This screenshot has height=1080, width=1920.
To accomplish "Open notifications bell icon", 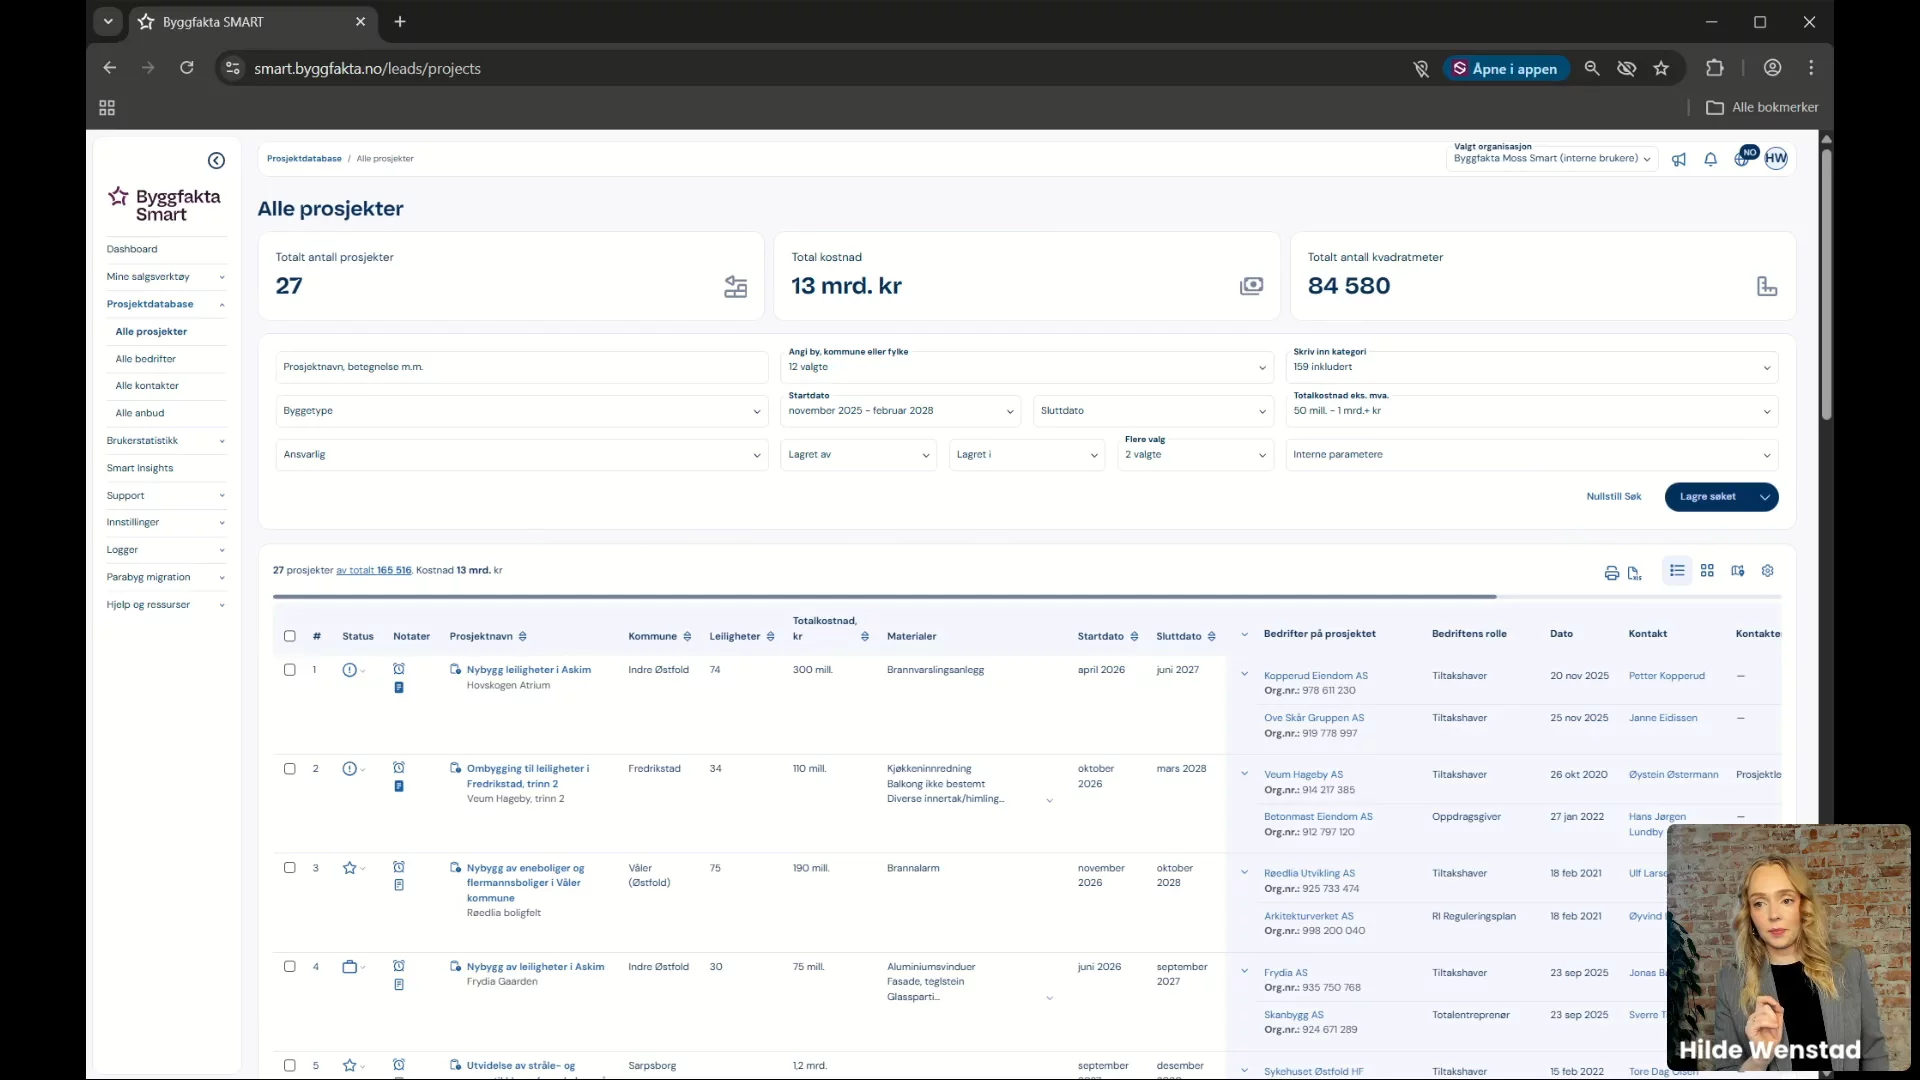I will coord(1711,160).
